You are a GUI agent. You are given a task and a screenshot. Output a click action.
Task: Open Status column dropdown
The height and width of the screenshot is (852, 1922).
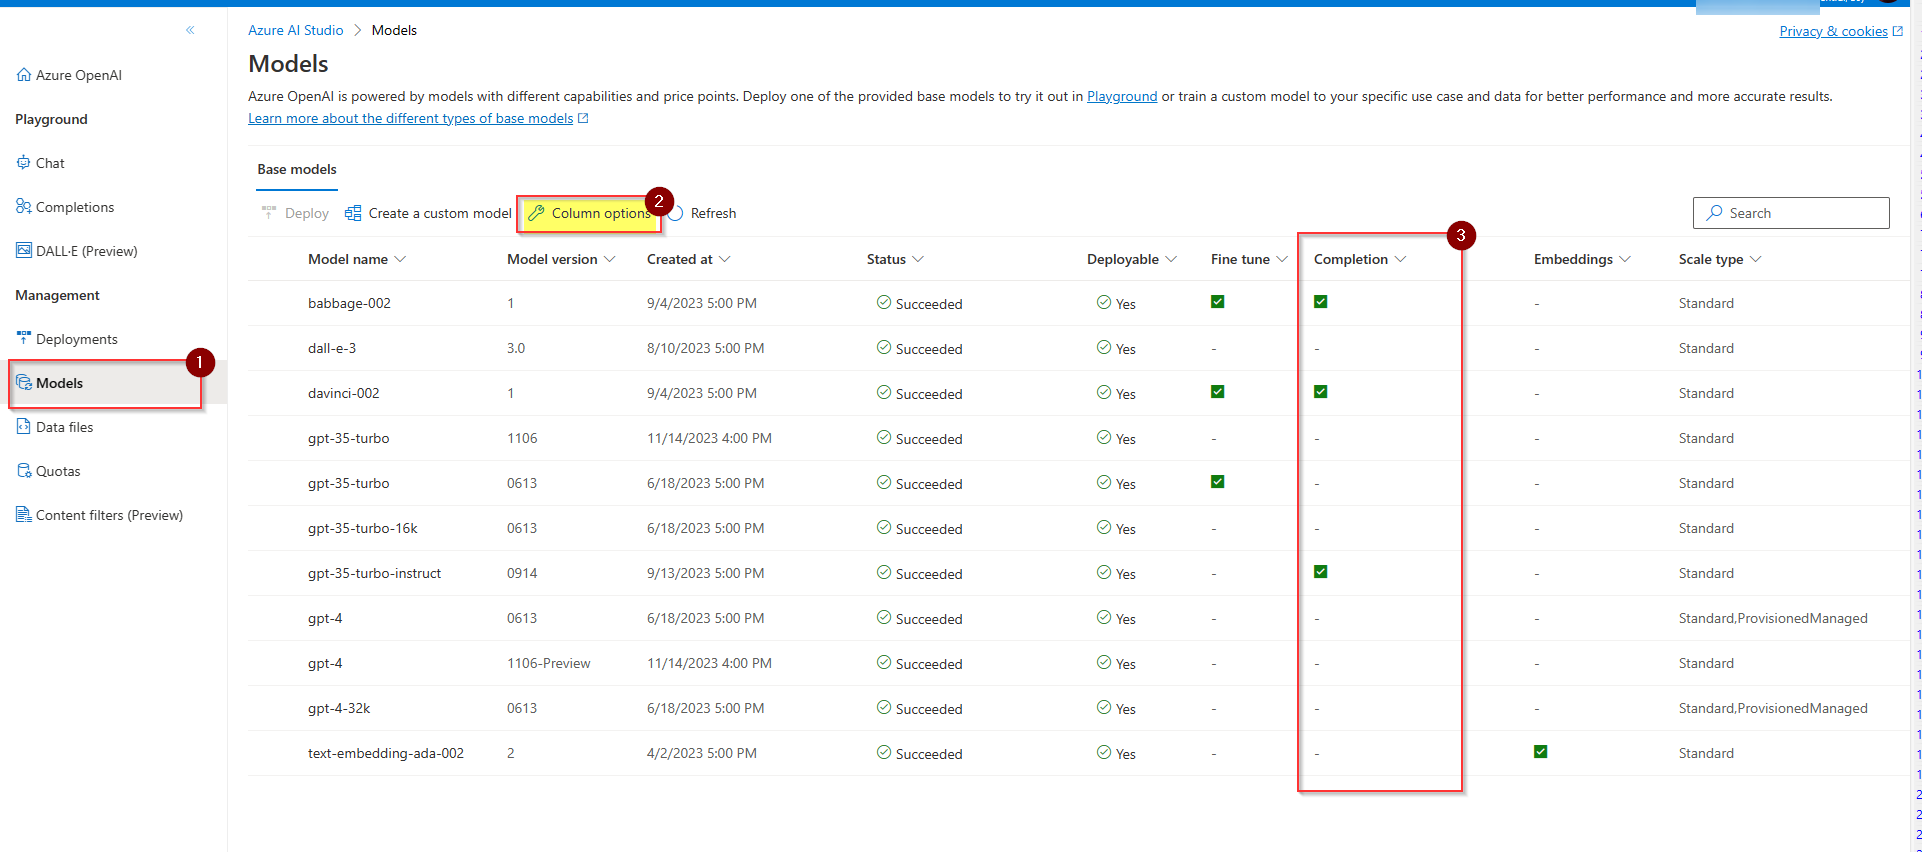[x=918, y=259]
